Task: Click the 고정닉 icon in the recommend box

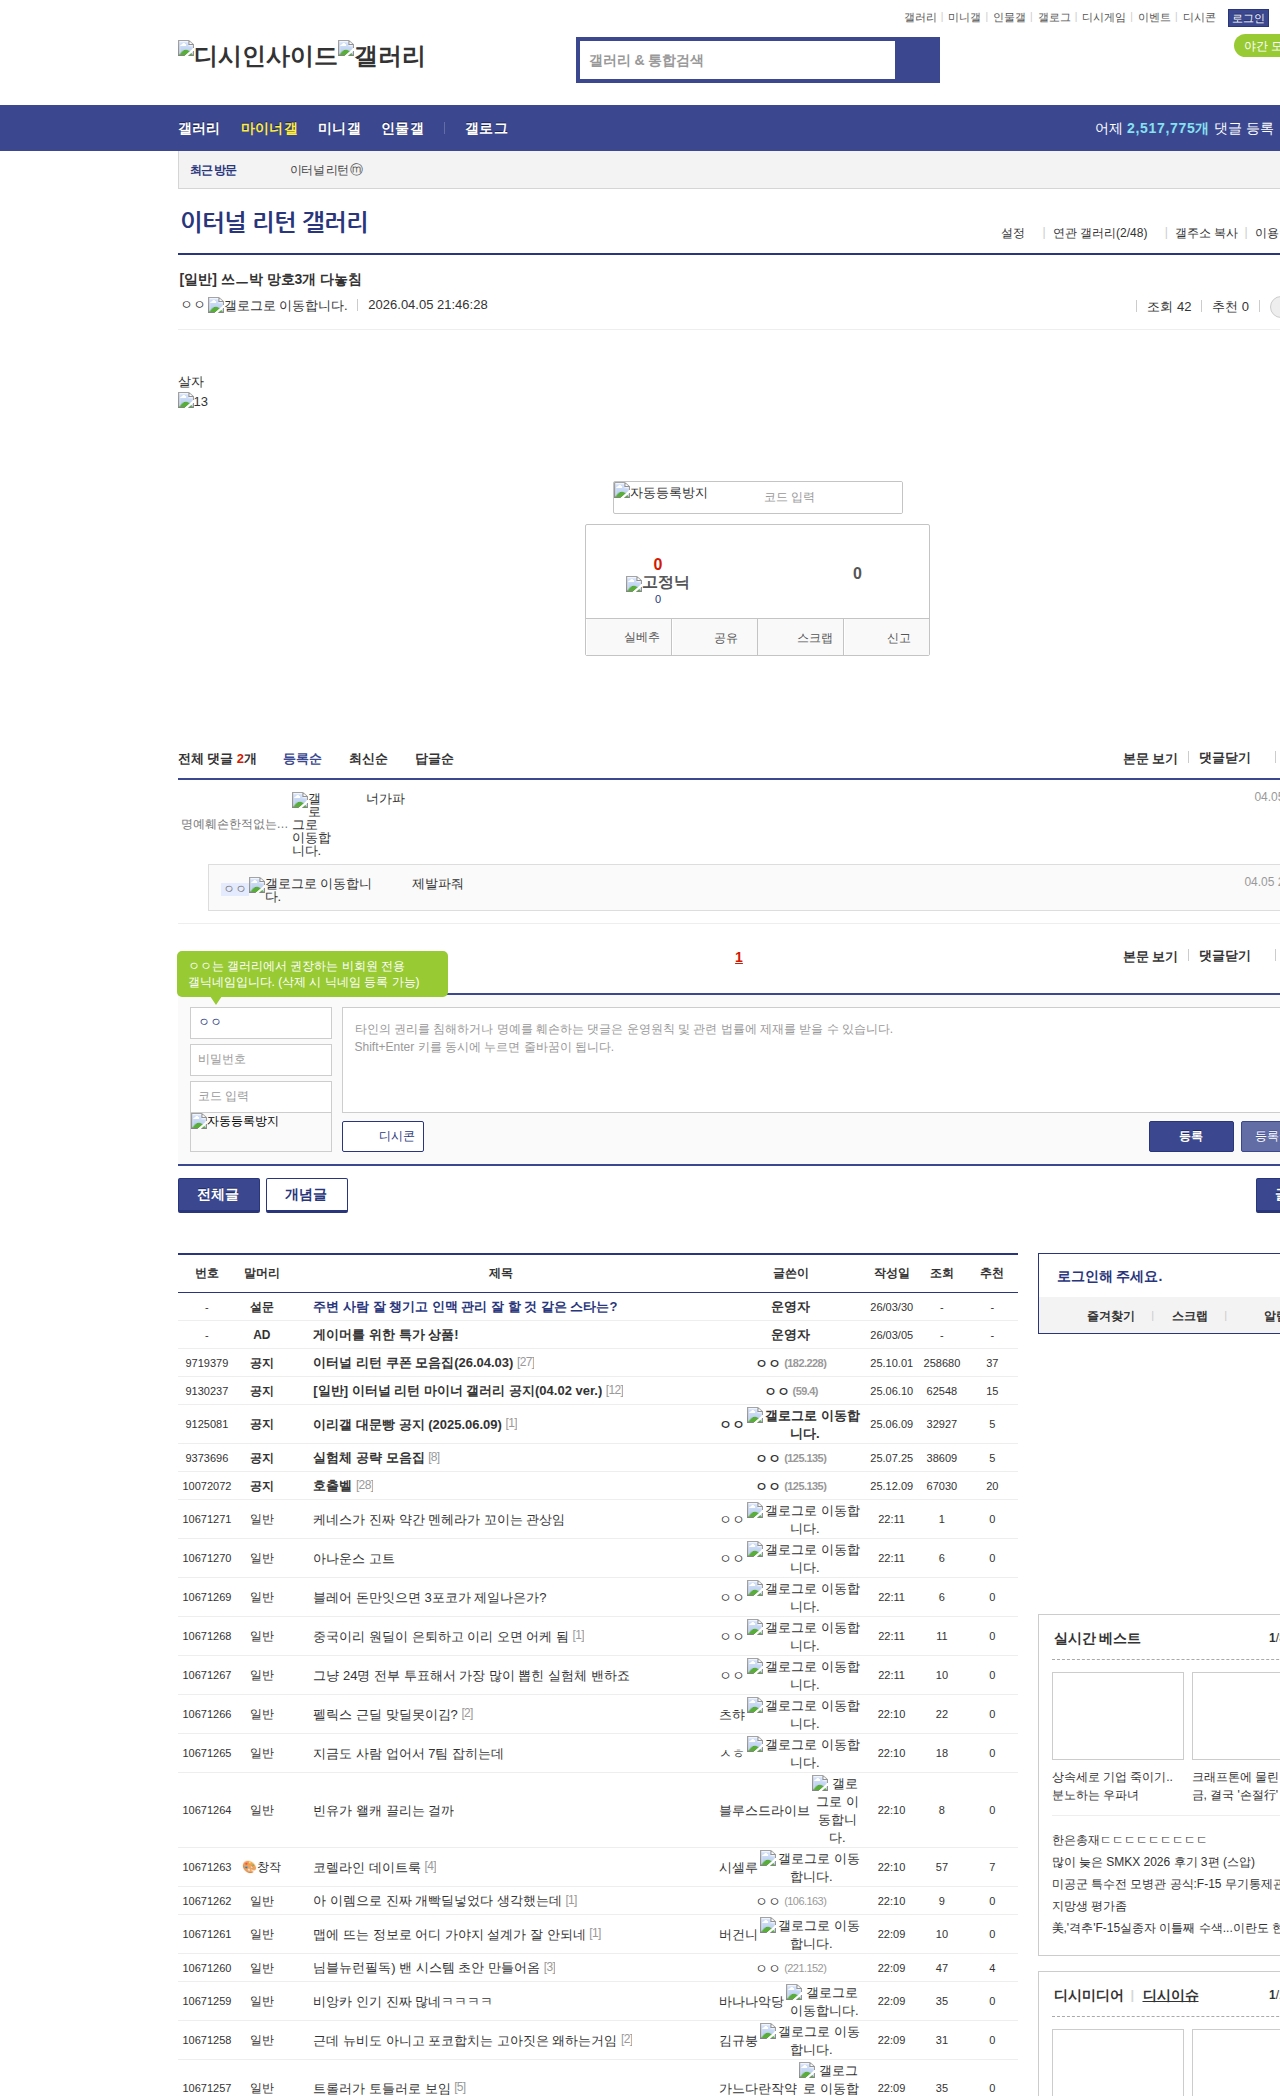Action: [634, 584]
